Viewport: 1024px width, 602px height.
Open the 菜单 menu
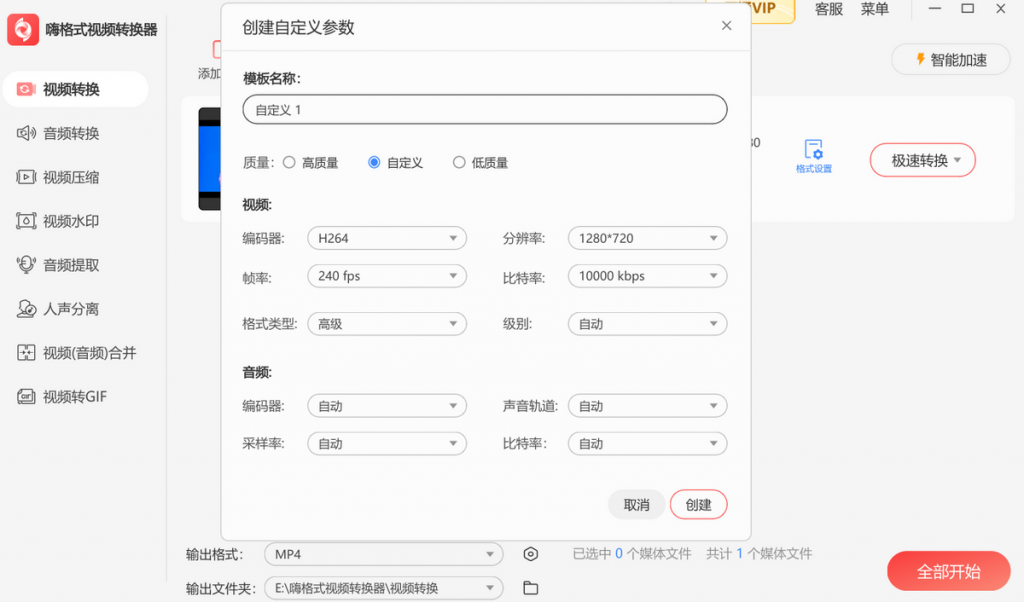874,9
